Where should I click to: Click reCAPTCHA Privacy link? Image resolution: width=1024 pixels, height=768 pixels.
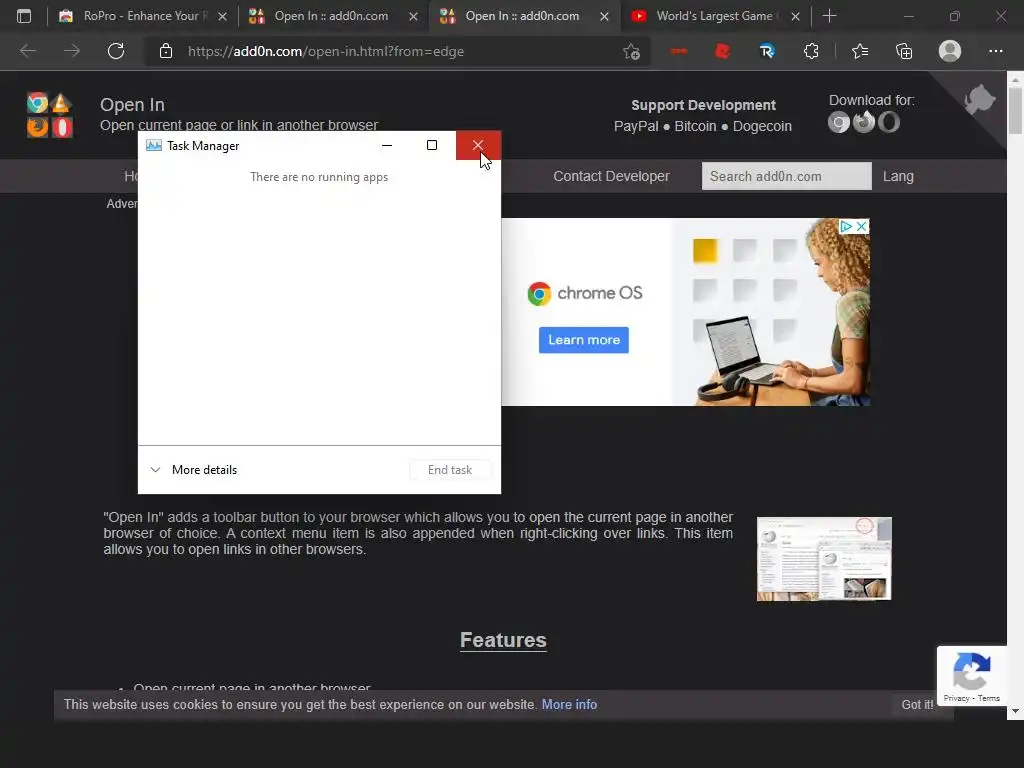click(x=956, y=698)
